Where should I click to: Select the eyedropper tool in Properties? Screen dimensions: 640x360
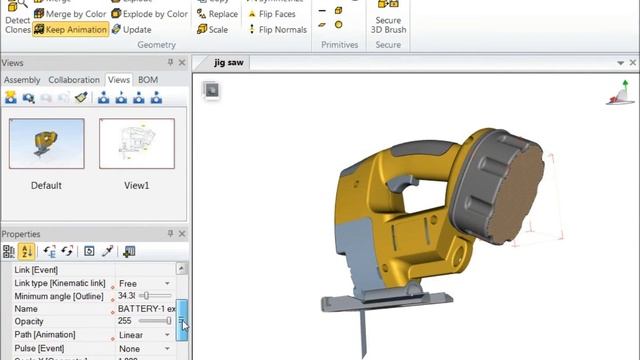[x=107, y=251]
